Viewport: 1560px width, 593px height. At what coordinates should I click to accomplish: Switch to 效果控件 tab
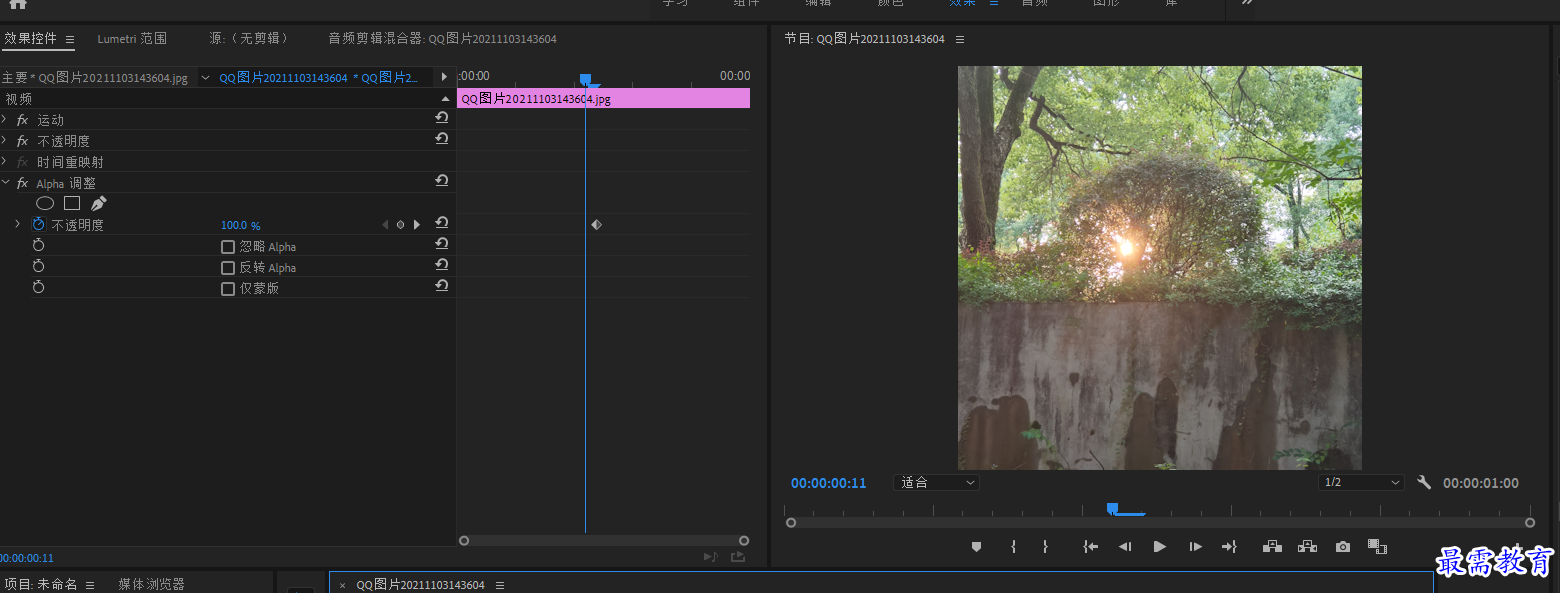pos(31,39)
